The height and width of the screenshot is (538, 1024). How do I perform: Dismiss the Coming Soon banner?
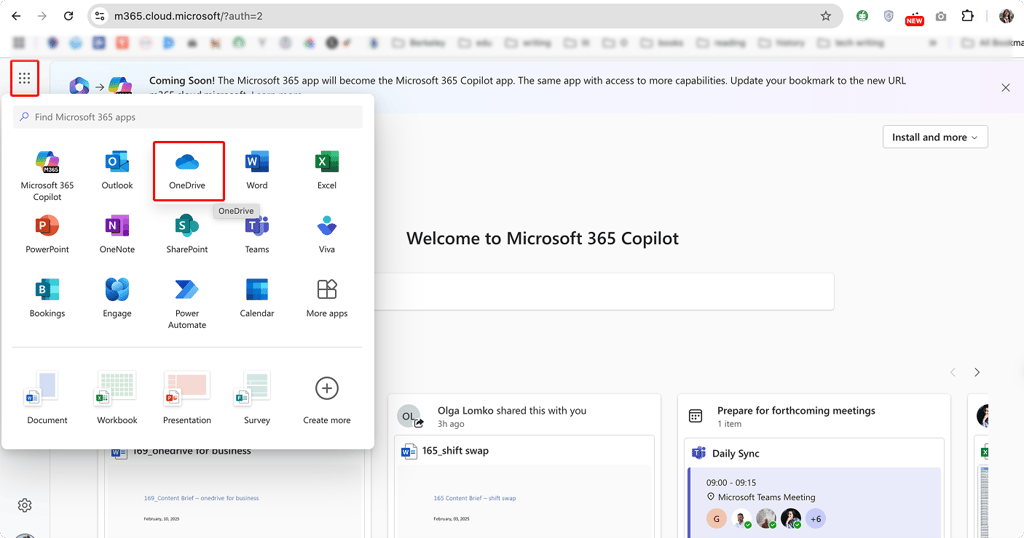(x=1006, y=87)
